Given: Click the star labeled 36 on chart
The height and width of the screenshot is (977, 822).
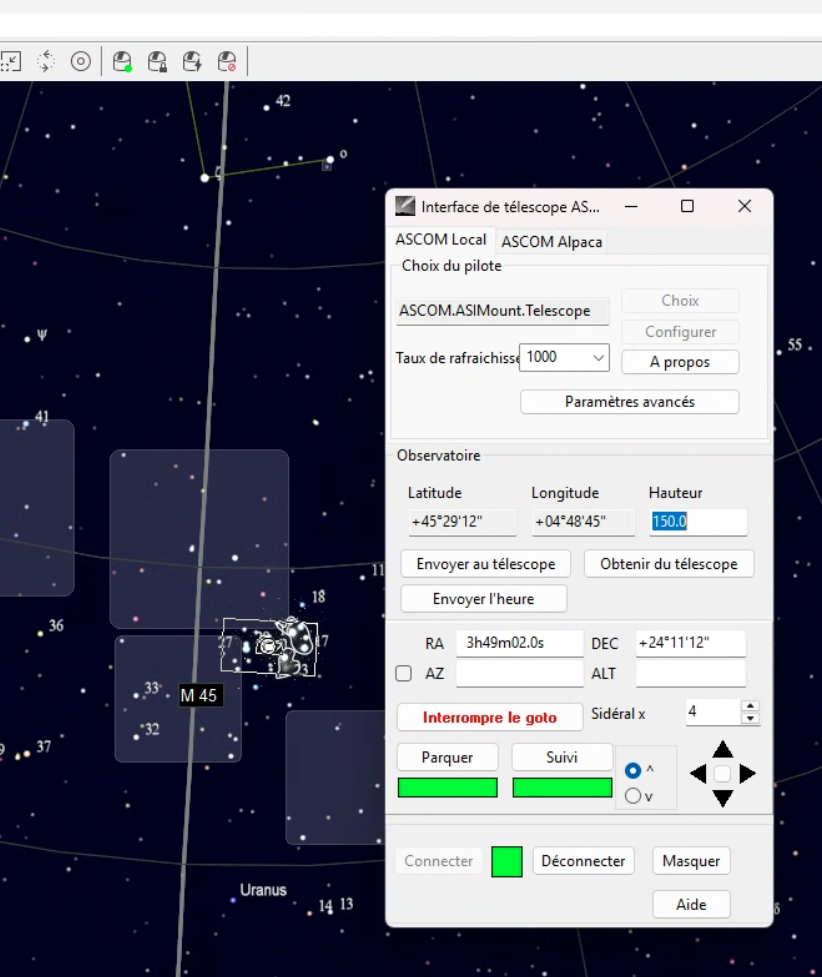Looking at the screenshot, I should click(x=41, y=634).
